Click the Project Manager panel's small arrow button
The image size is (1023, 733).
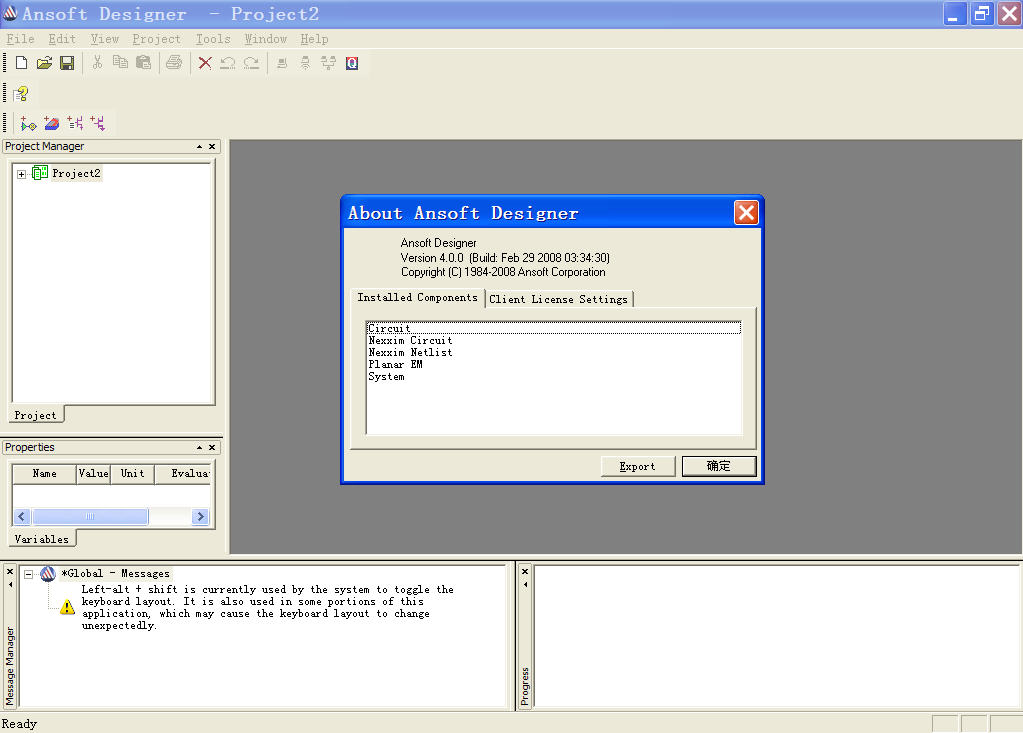click(x=200, y=147)
